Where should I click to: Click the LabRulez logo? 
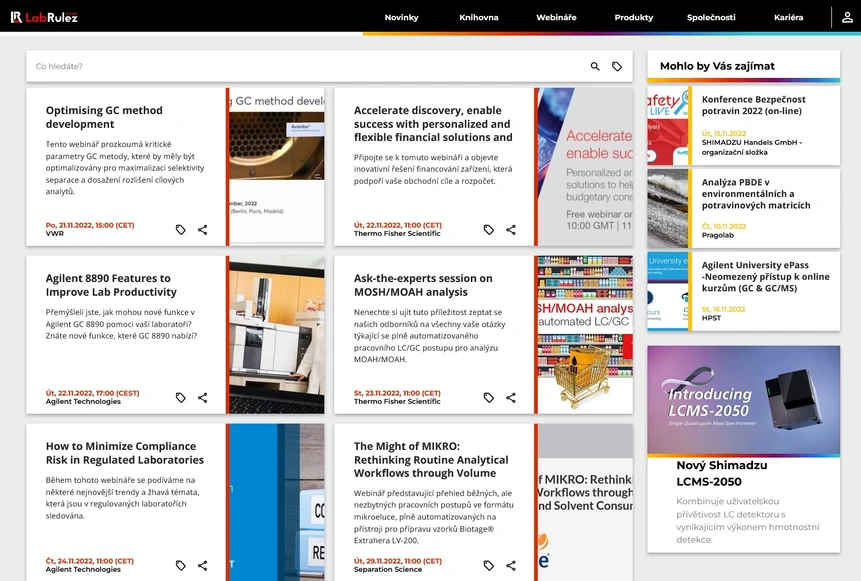coord(44,17)
